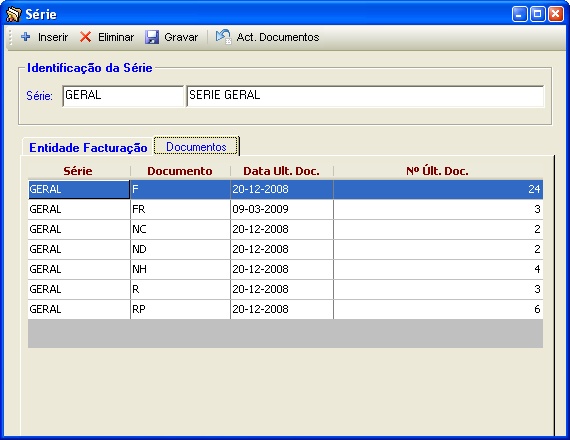This screenshot has height=440, width=570.
Task: Sort by the Documento column header
Action: click(180, 171)
